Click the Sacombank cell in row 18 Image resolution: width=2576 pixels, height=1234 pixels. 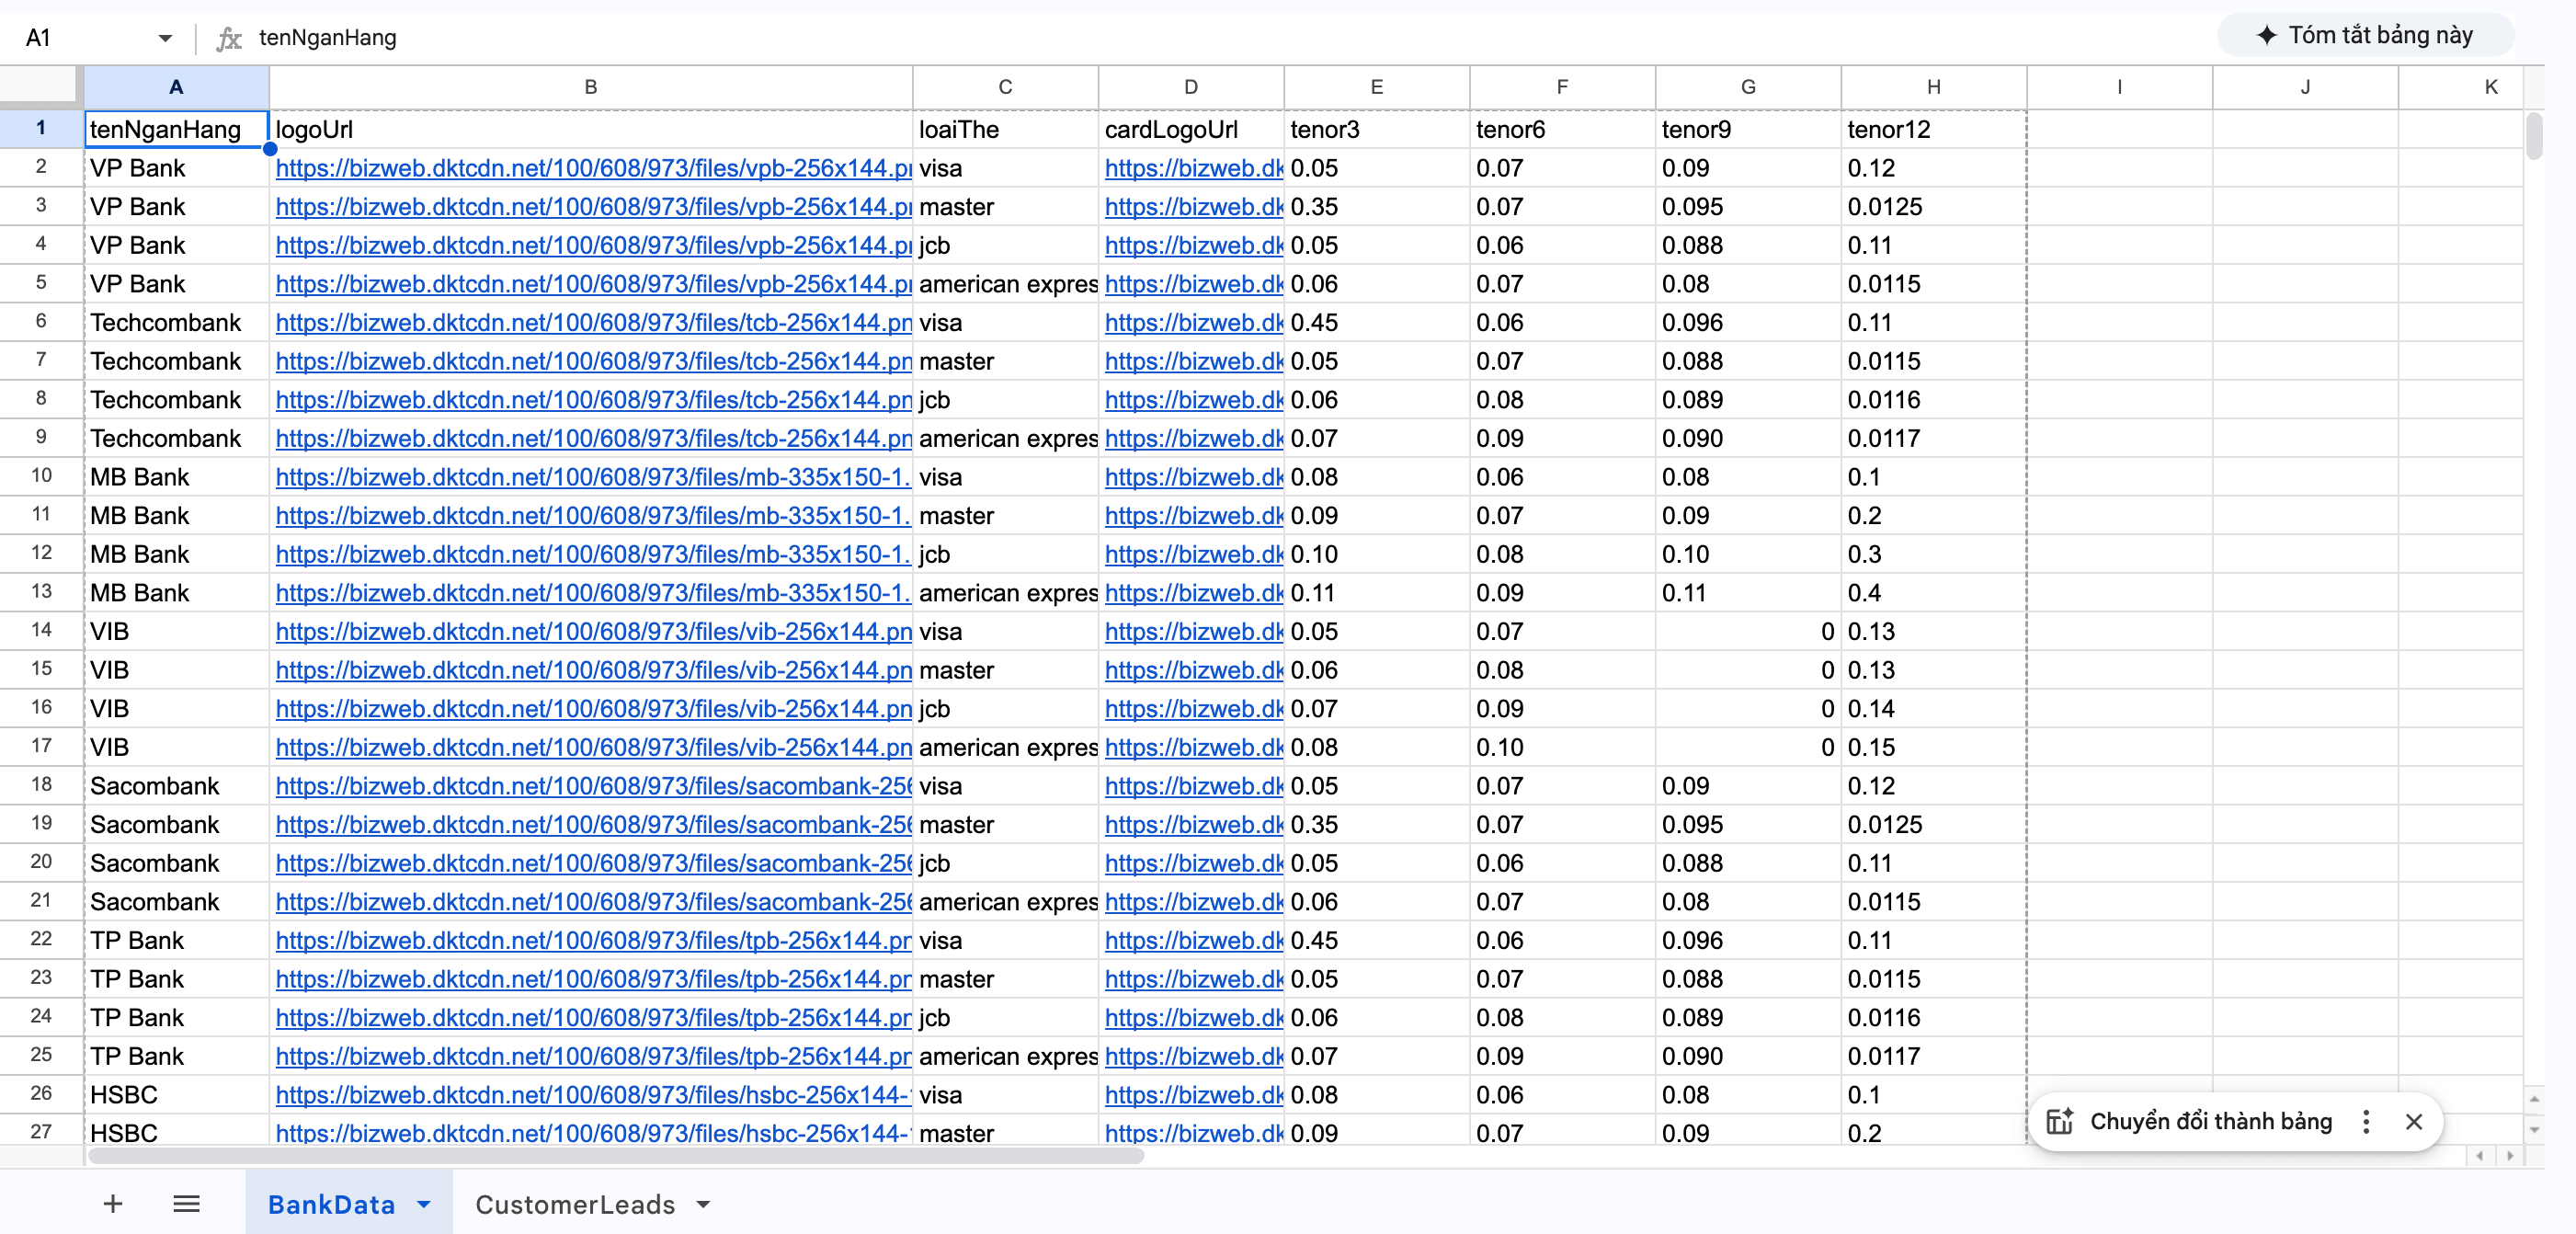click(176, 786)
